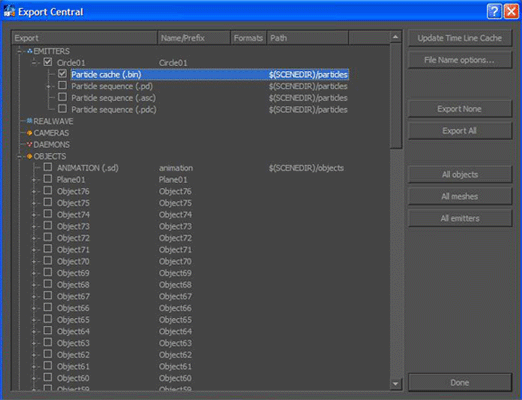
Task: Collapse the OBJECTS tree branch
Action: (x=19, y=156)
